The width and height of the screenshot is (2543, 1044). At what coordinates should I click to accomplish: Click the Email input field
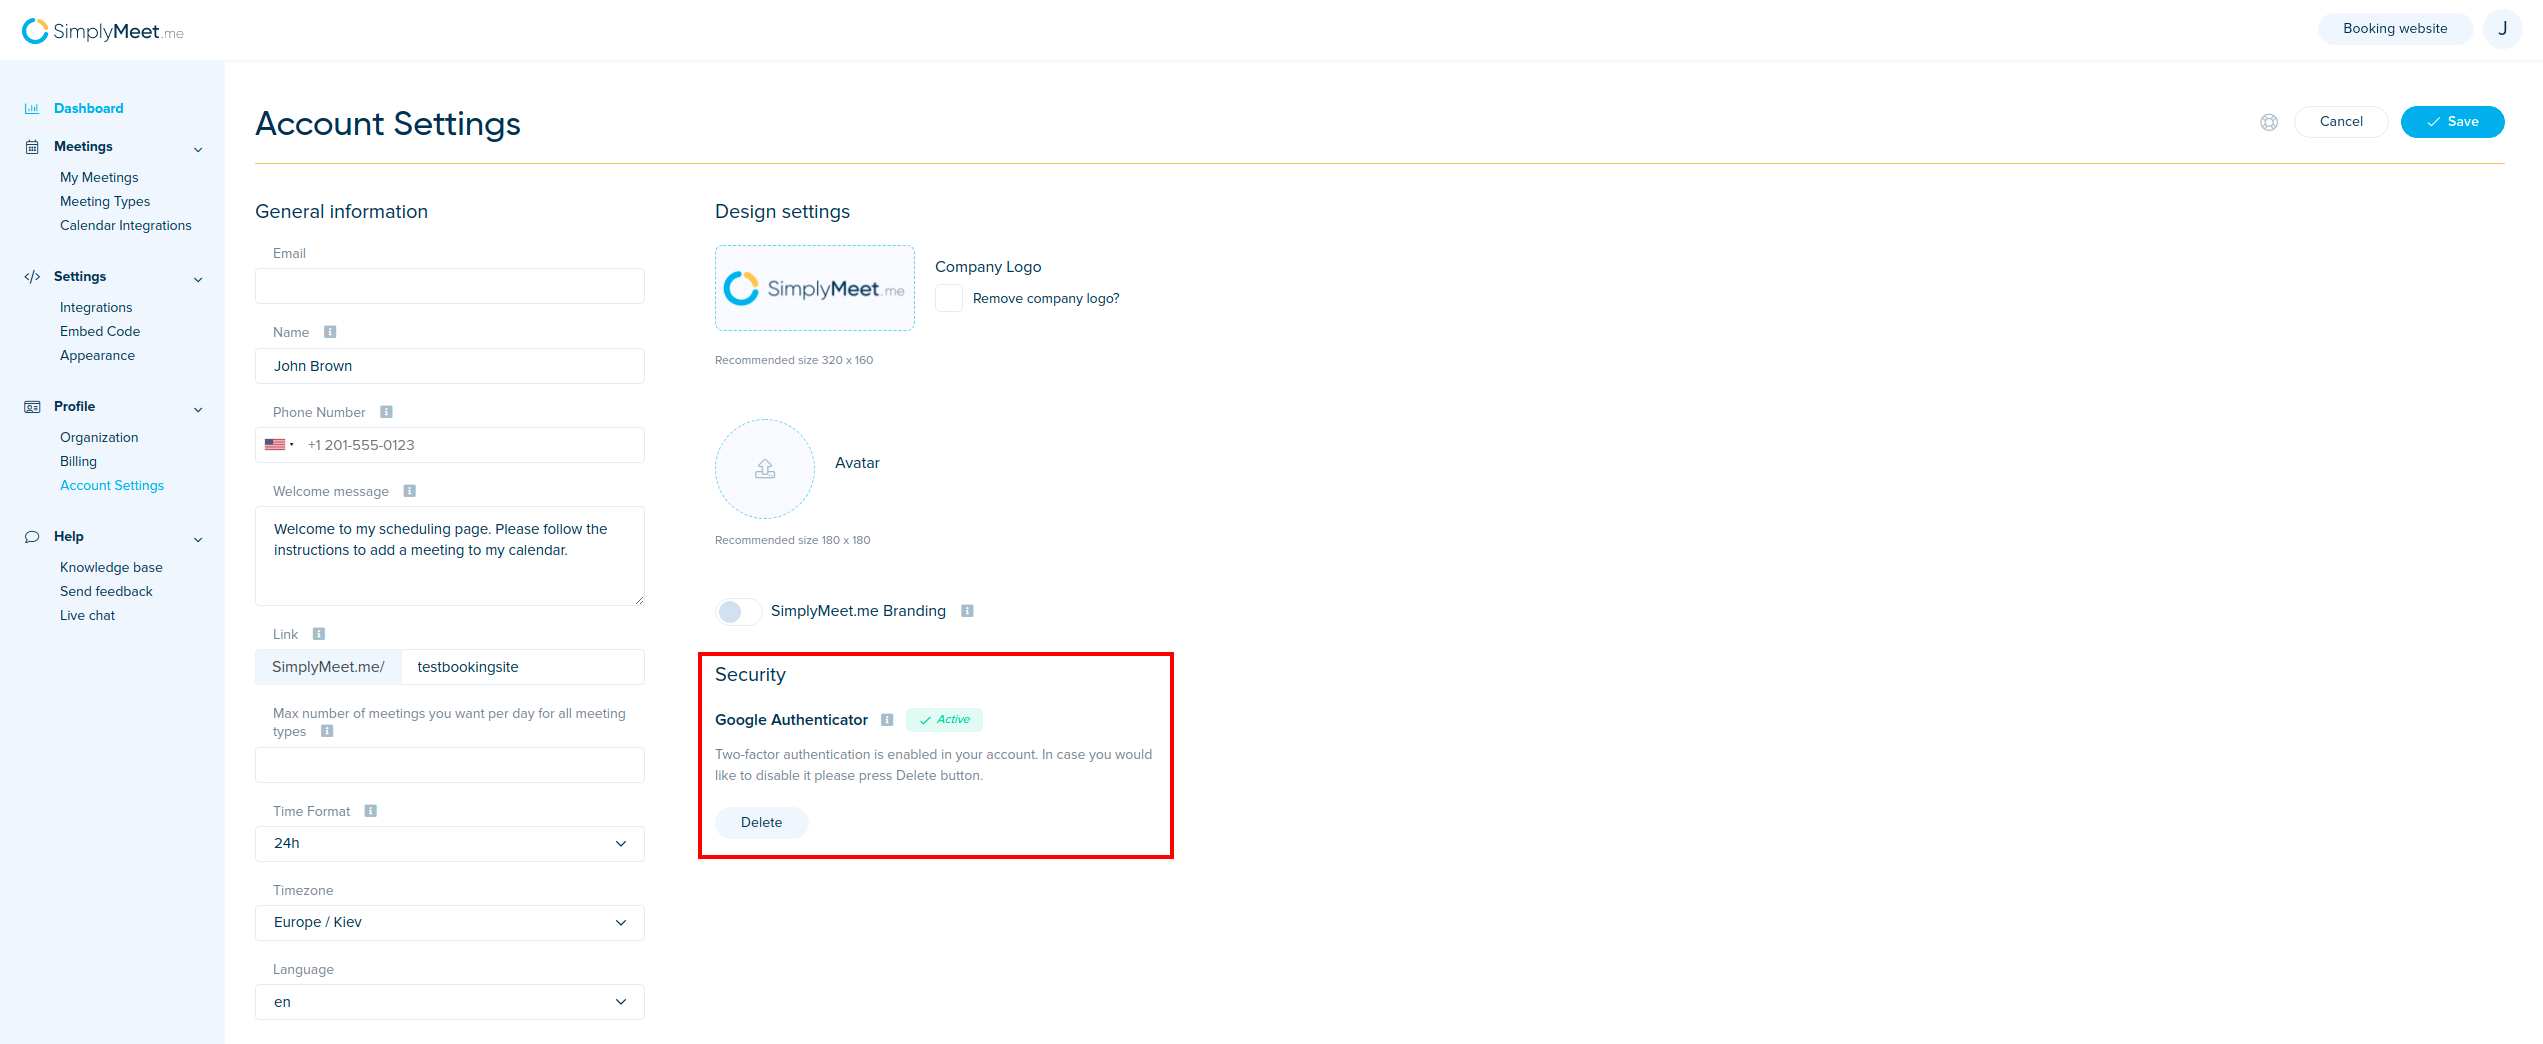450,286
